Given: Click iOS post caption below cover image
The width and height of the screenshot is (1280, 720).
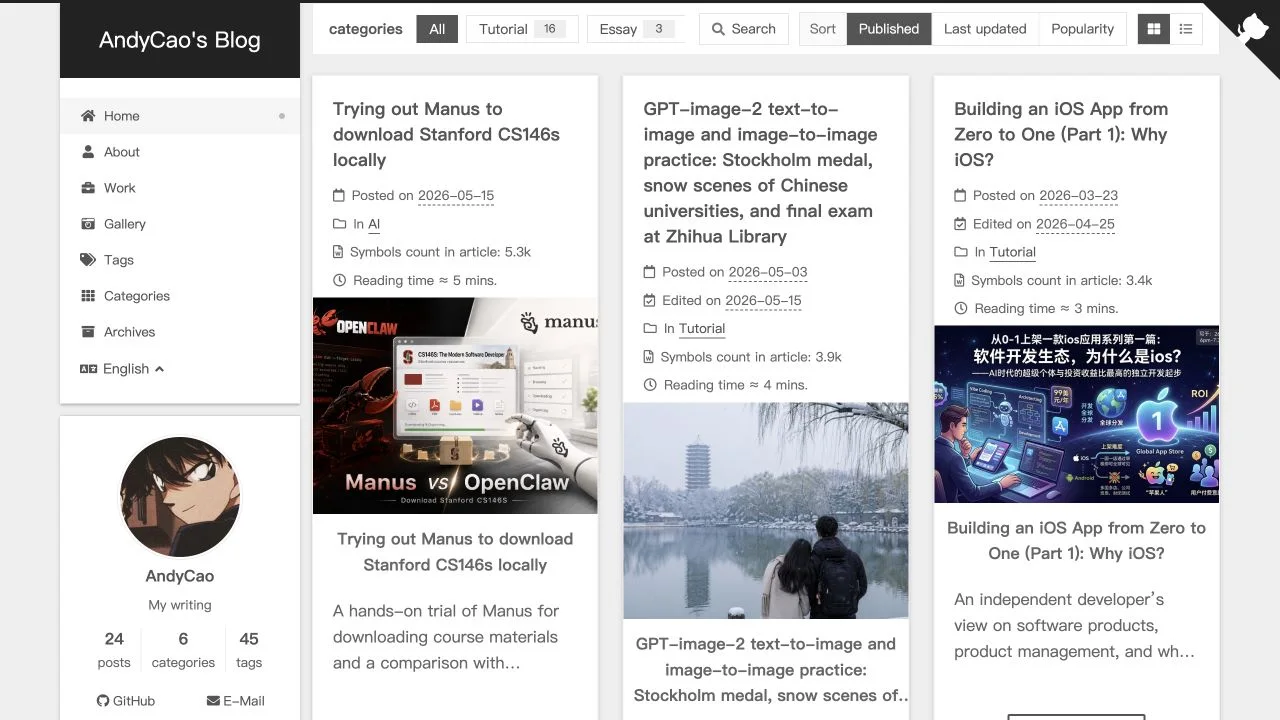Looking at the screenshot, I should pos(1077,541).
